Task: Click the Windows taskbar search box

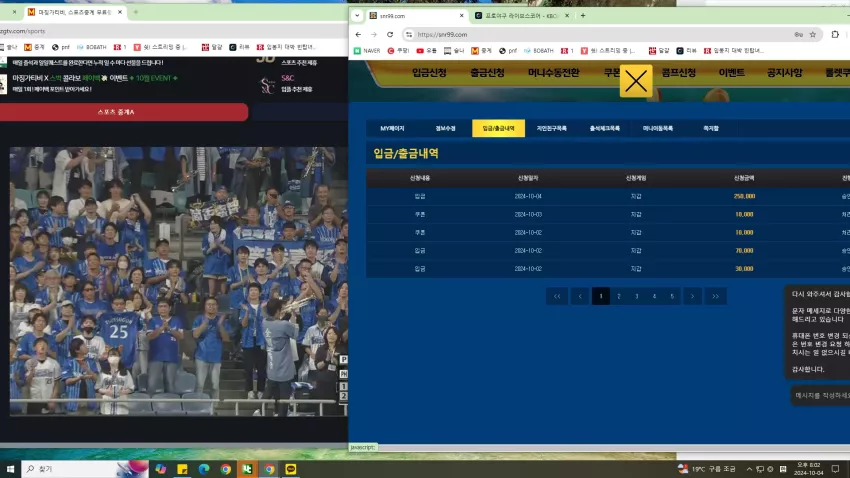Action: pyautogui.click(x=85, y=469)
